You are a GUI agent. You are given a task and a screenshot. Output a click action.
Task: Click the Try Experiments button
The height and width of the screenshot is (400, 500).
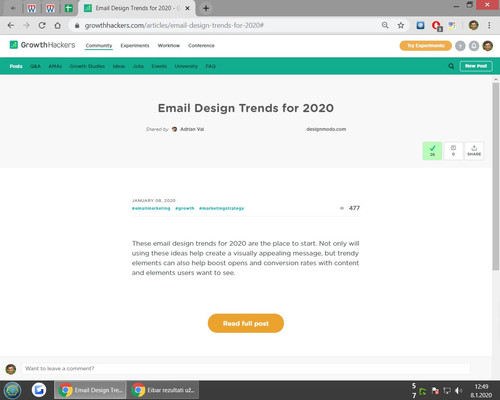[x=426, y=46]
